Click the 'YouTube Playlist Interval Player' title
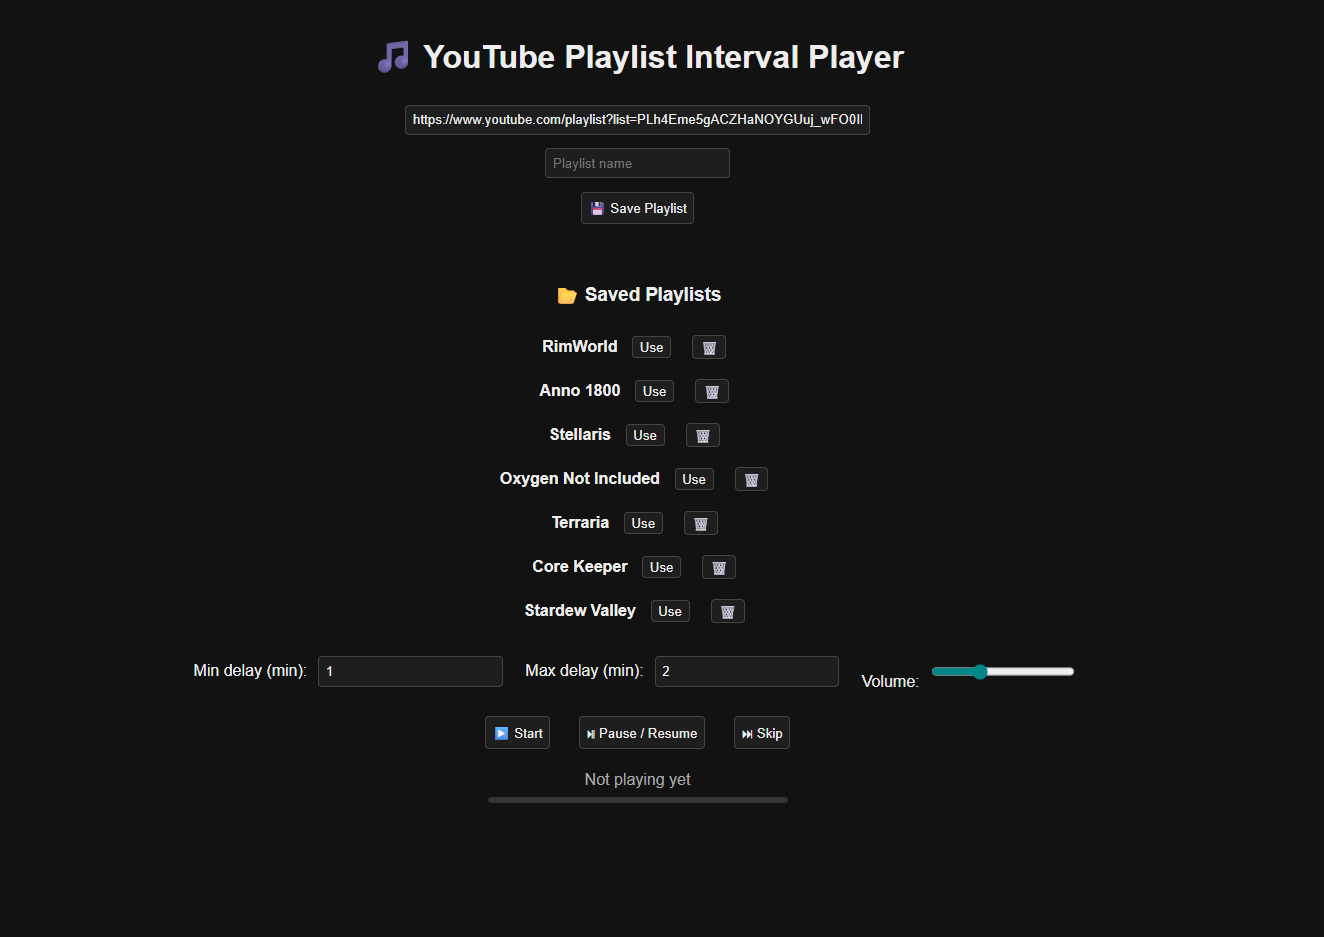Image resolution: width=1324 pixels, height=937 pixels. coord(663,57)
